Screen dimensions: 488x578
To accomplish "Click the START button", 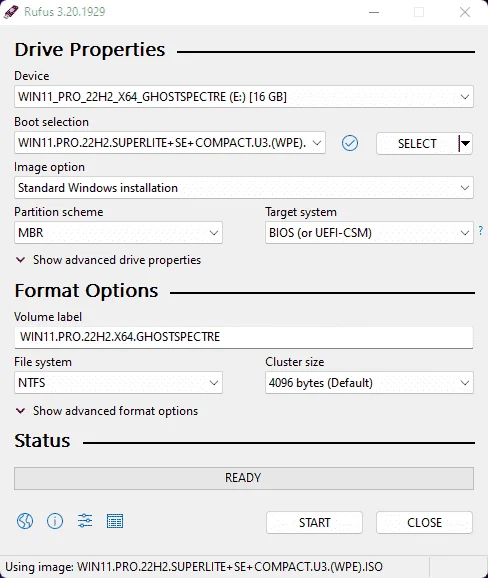I will [x=314, y=522].
